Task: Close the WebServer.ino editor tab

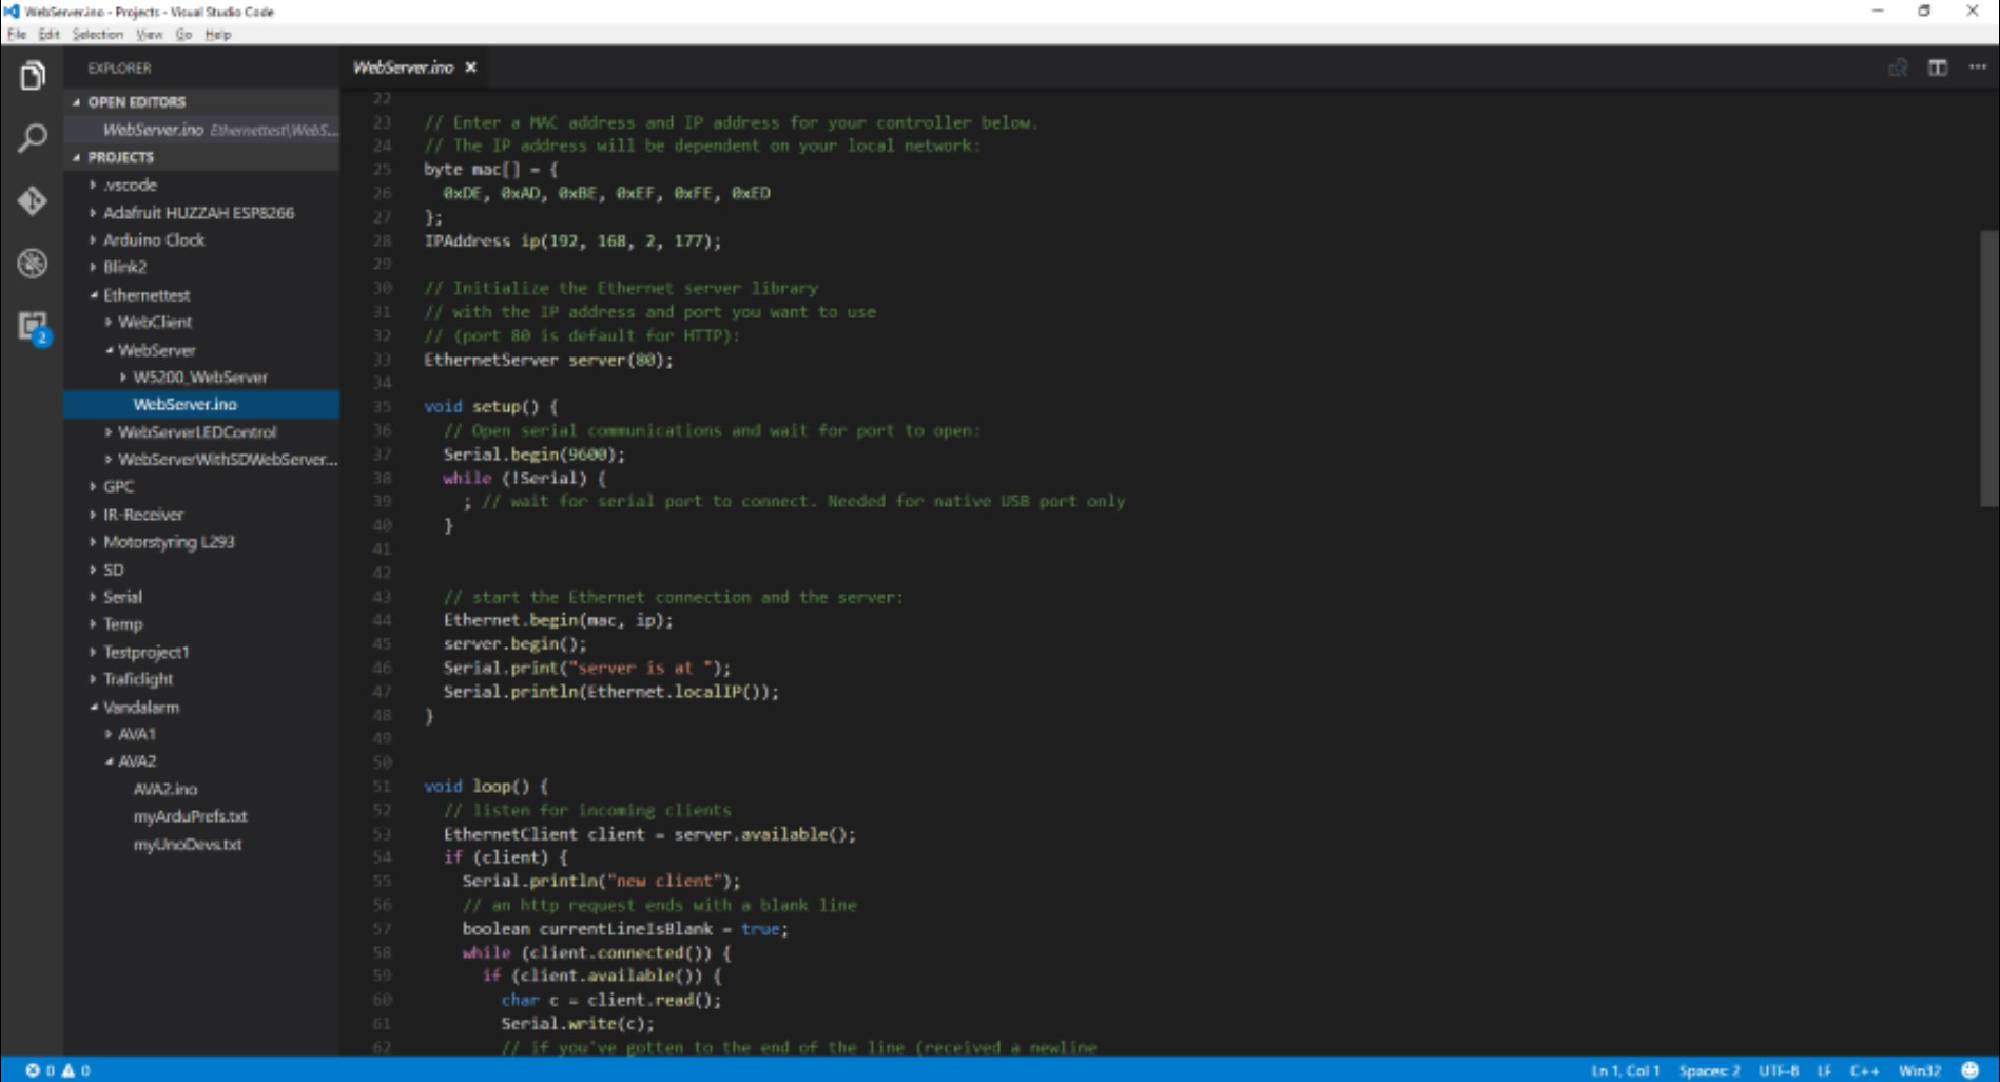Action: pyautogui.click(x=471, y=68)
